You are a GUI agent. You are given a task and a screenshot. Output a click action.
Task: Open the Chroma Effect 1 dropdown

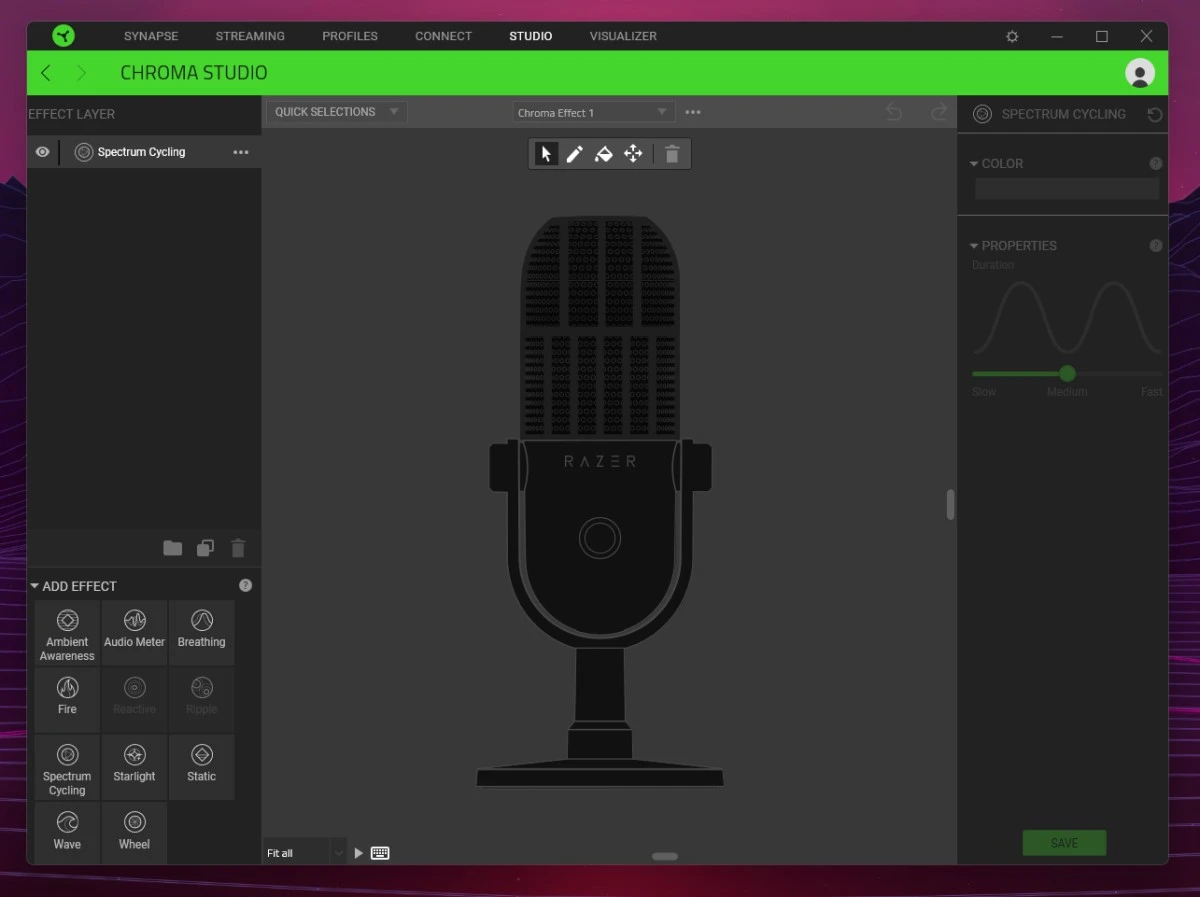pos(593,113)
